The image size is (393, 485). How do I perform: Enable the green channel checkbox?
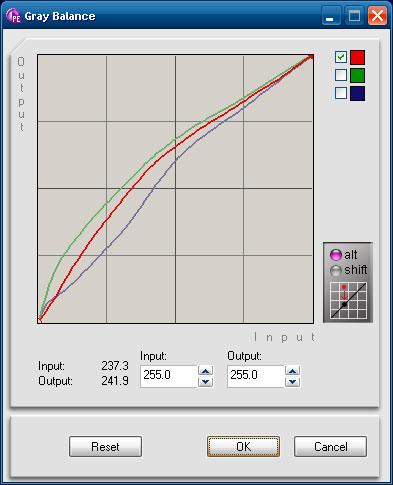coord(341,75)
